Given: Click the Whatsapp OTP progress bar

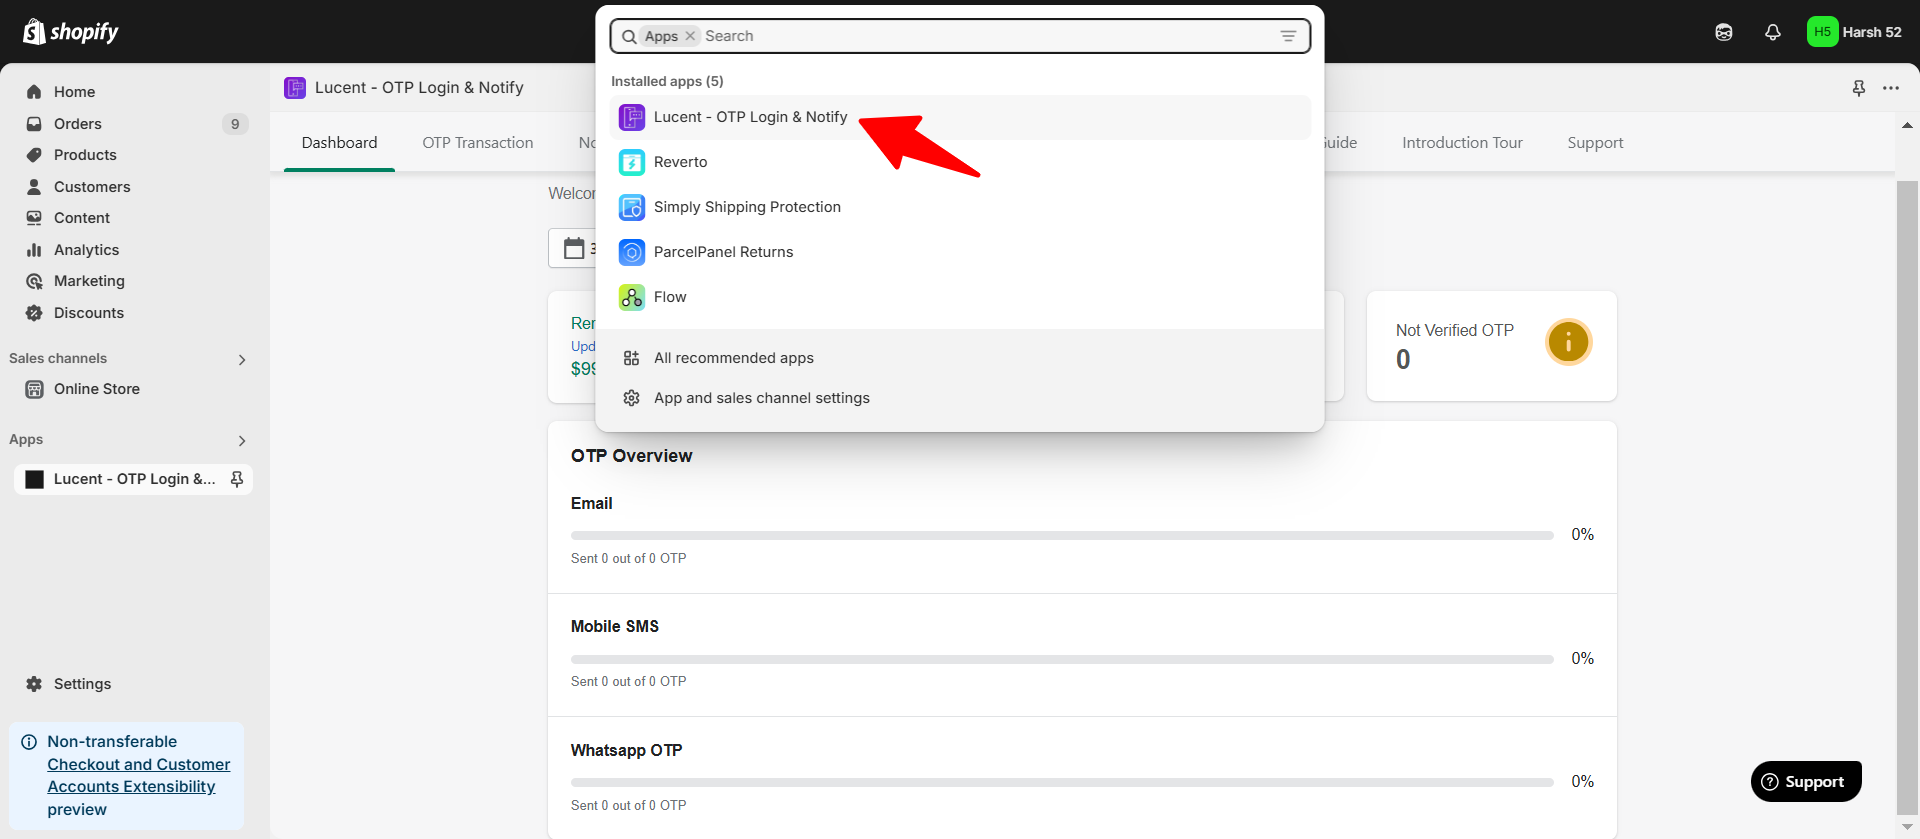Looking at the screenshot, I should click(1062, 782).
